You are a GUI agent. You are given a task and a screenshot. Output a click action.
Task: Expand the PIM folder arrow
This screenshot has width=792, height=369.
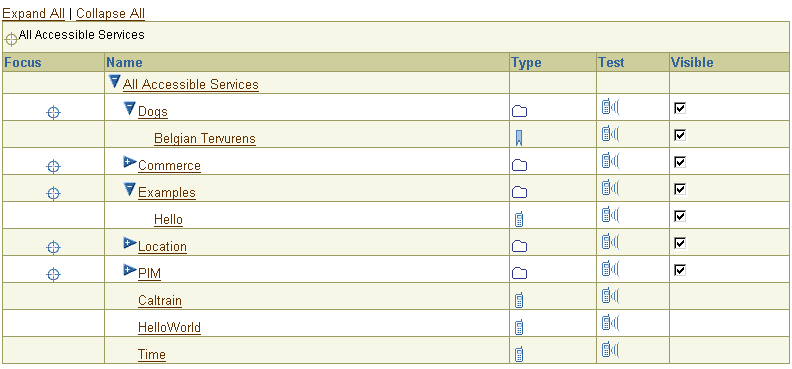pos(130,270)
